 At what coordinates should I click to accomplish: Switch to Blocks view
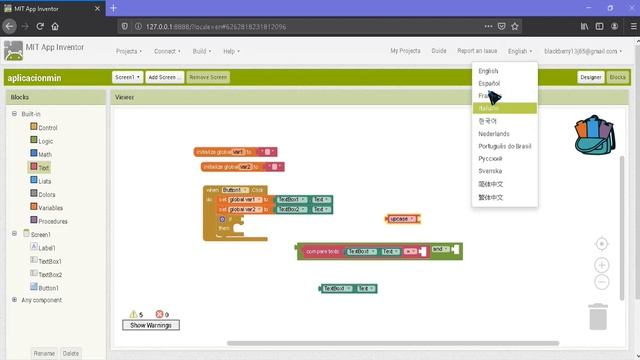[x=618, y=77]
